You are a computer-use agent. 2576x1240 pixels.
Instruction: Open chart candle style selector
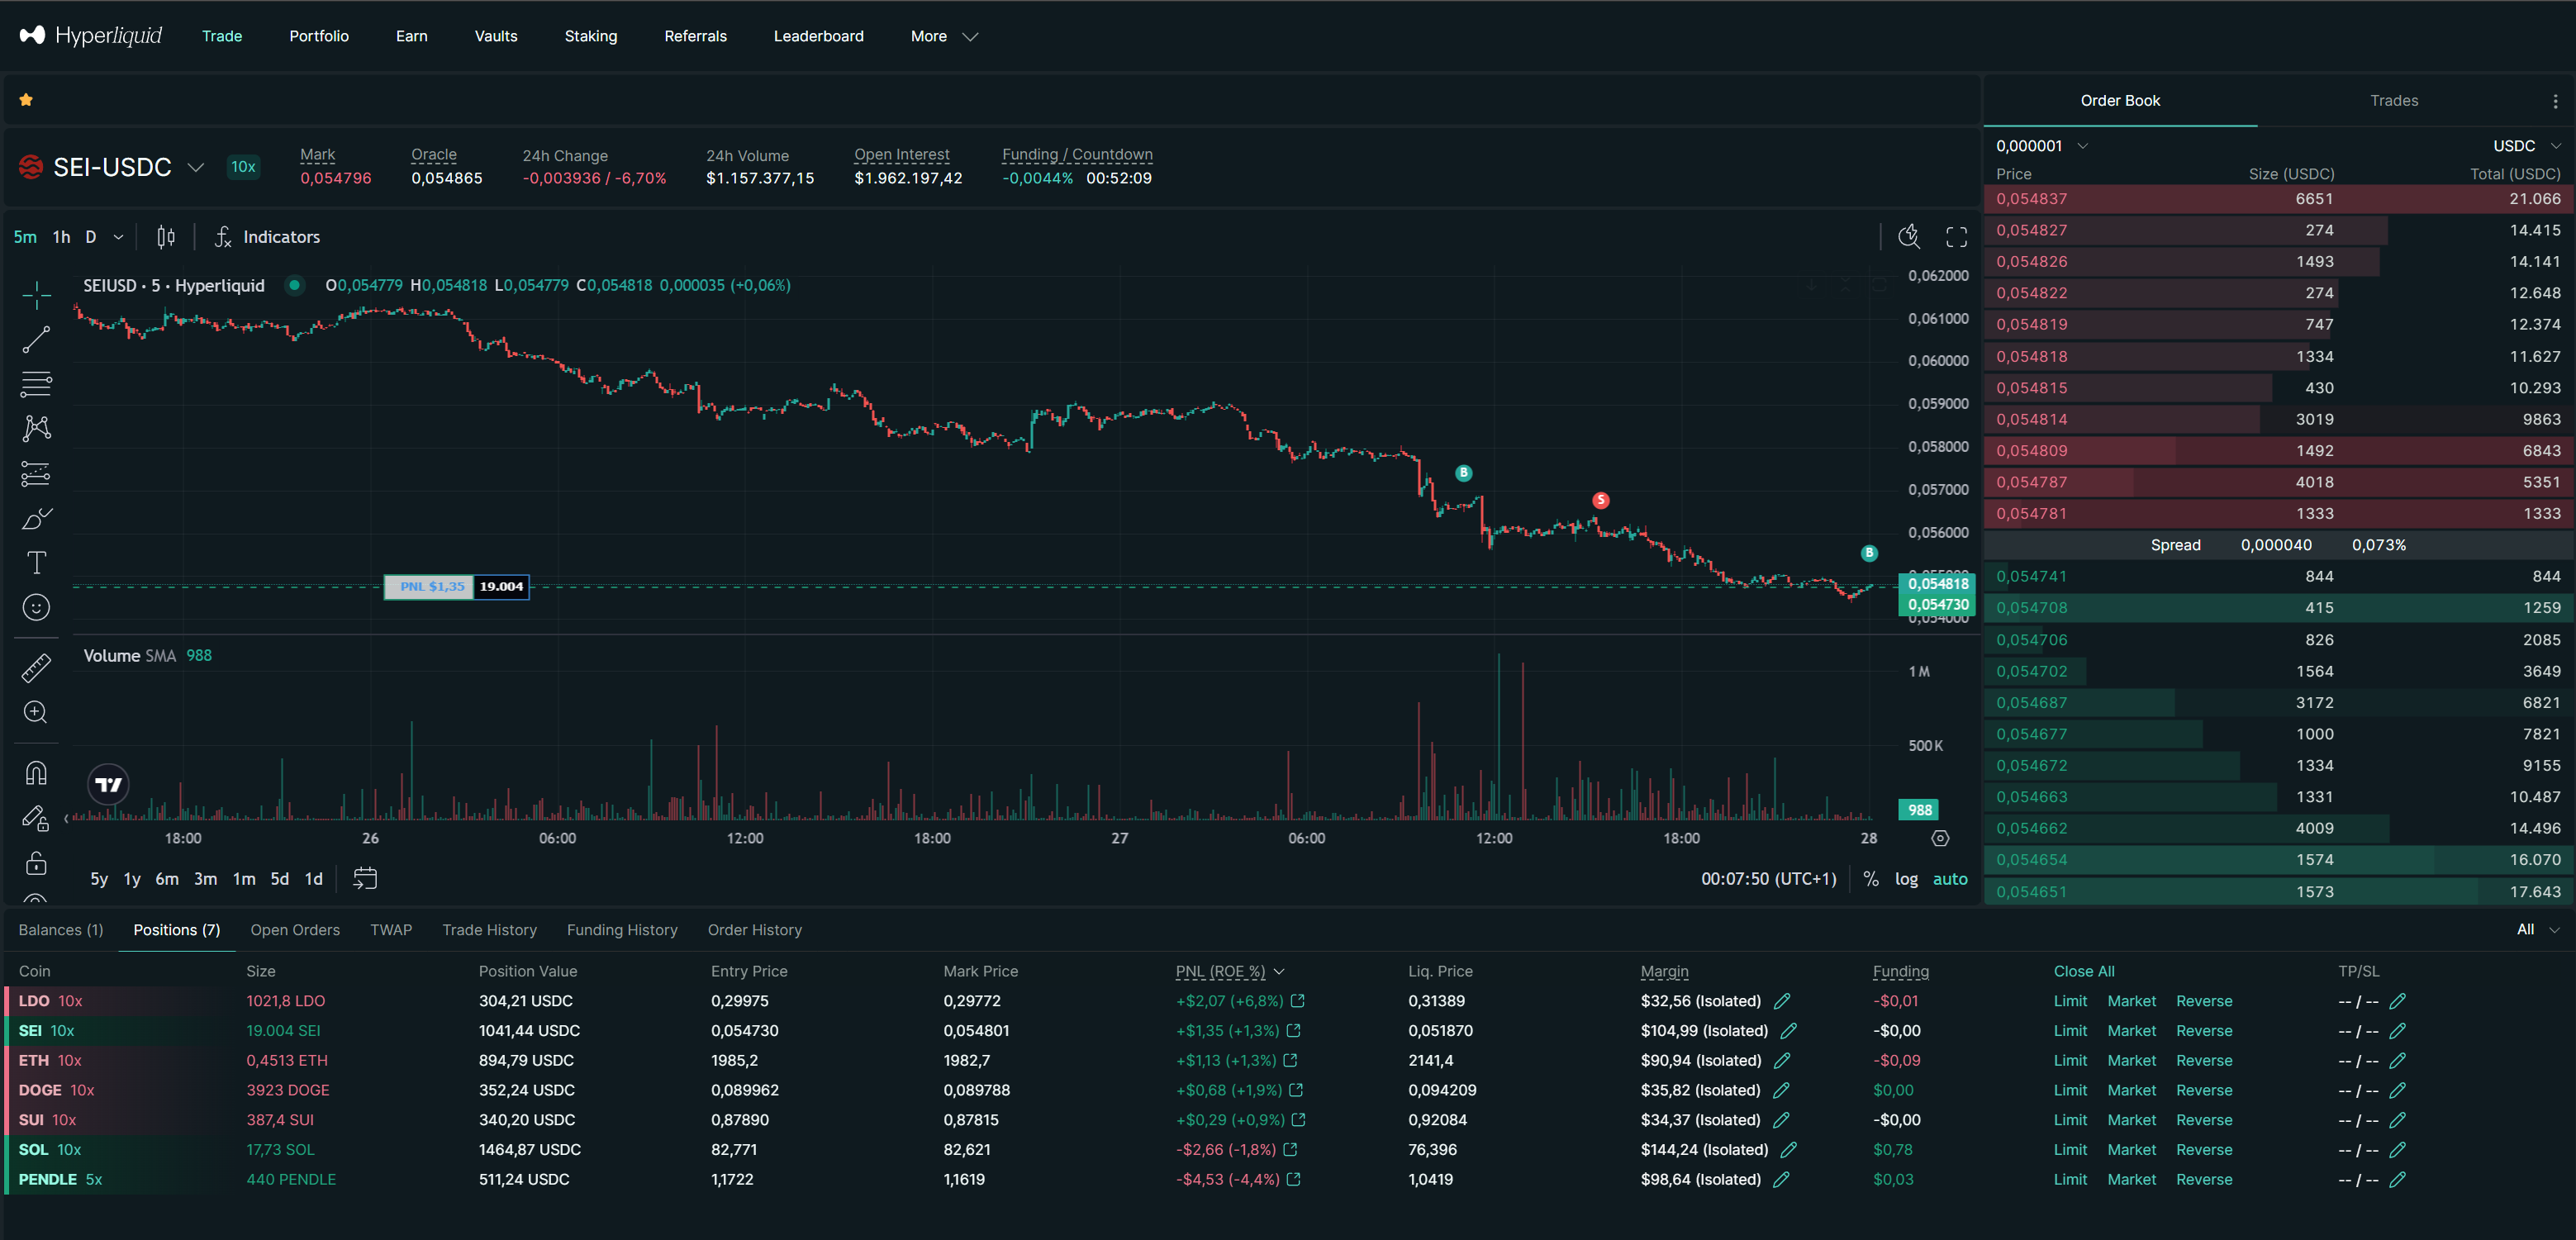point(166,237)
